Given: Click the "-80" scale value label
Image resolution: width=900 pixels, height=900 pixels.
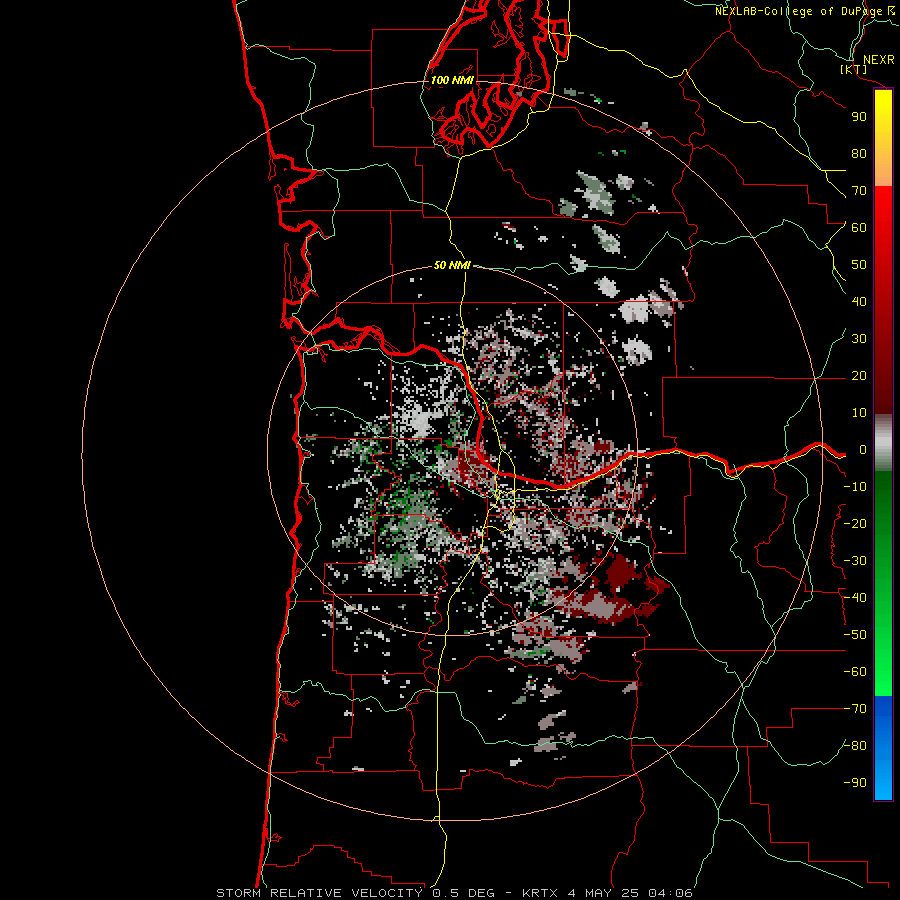Looking at the screenshot, I should coord(855,746).
